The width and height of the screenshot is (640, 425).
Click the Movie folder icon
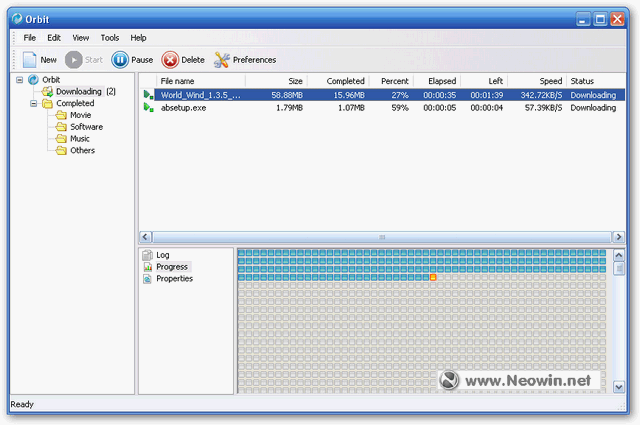click(x=61, y=115)
